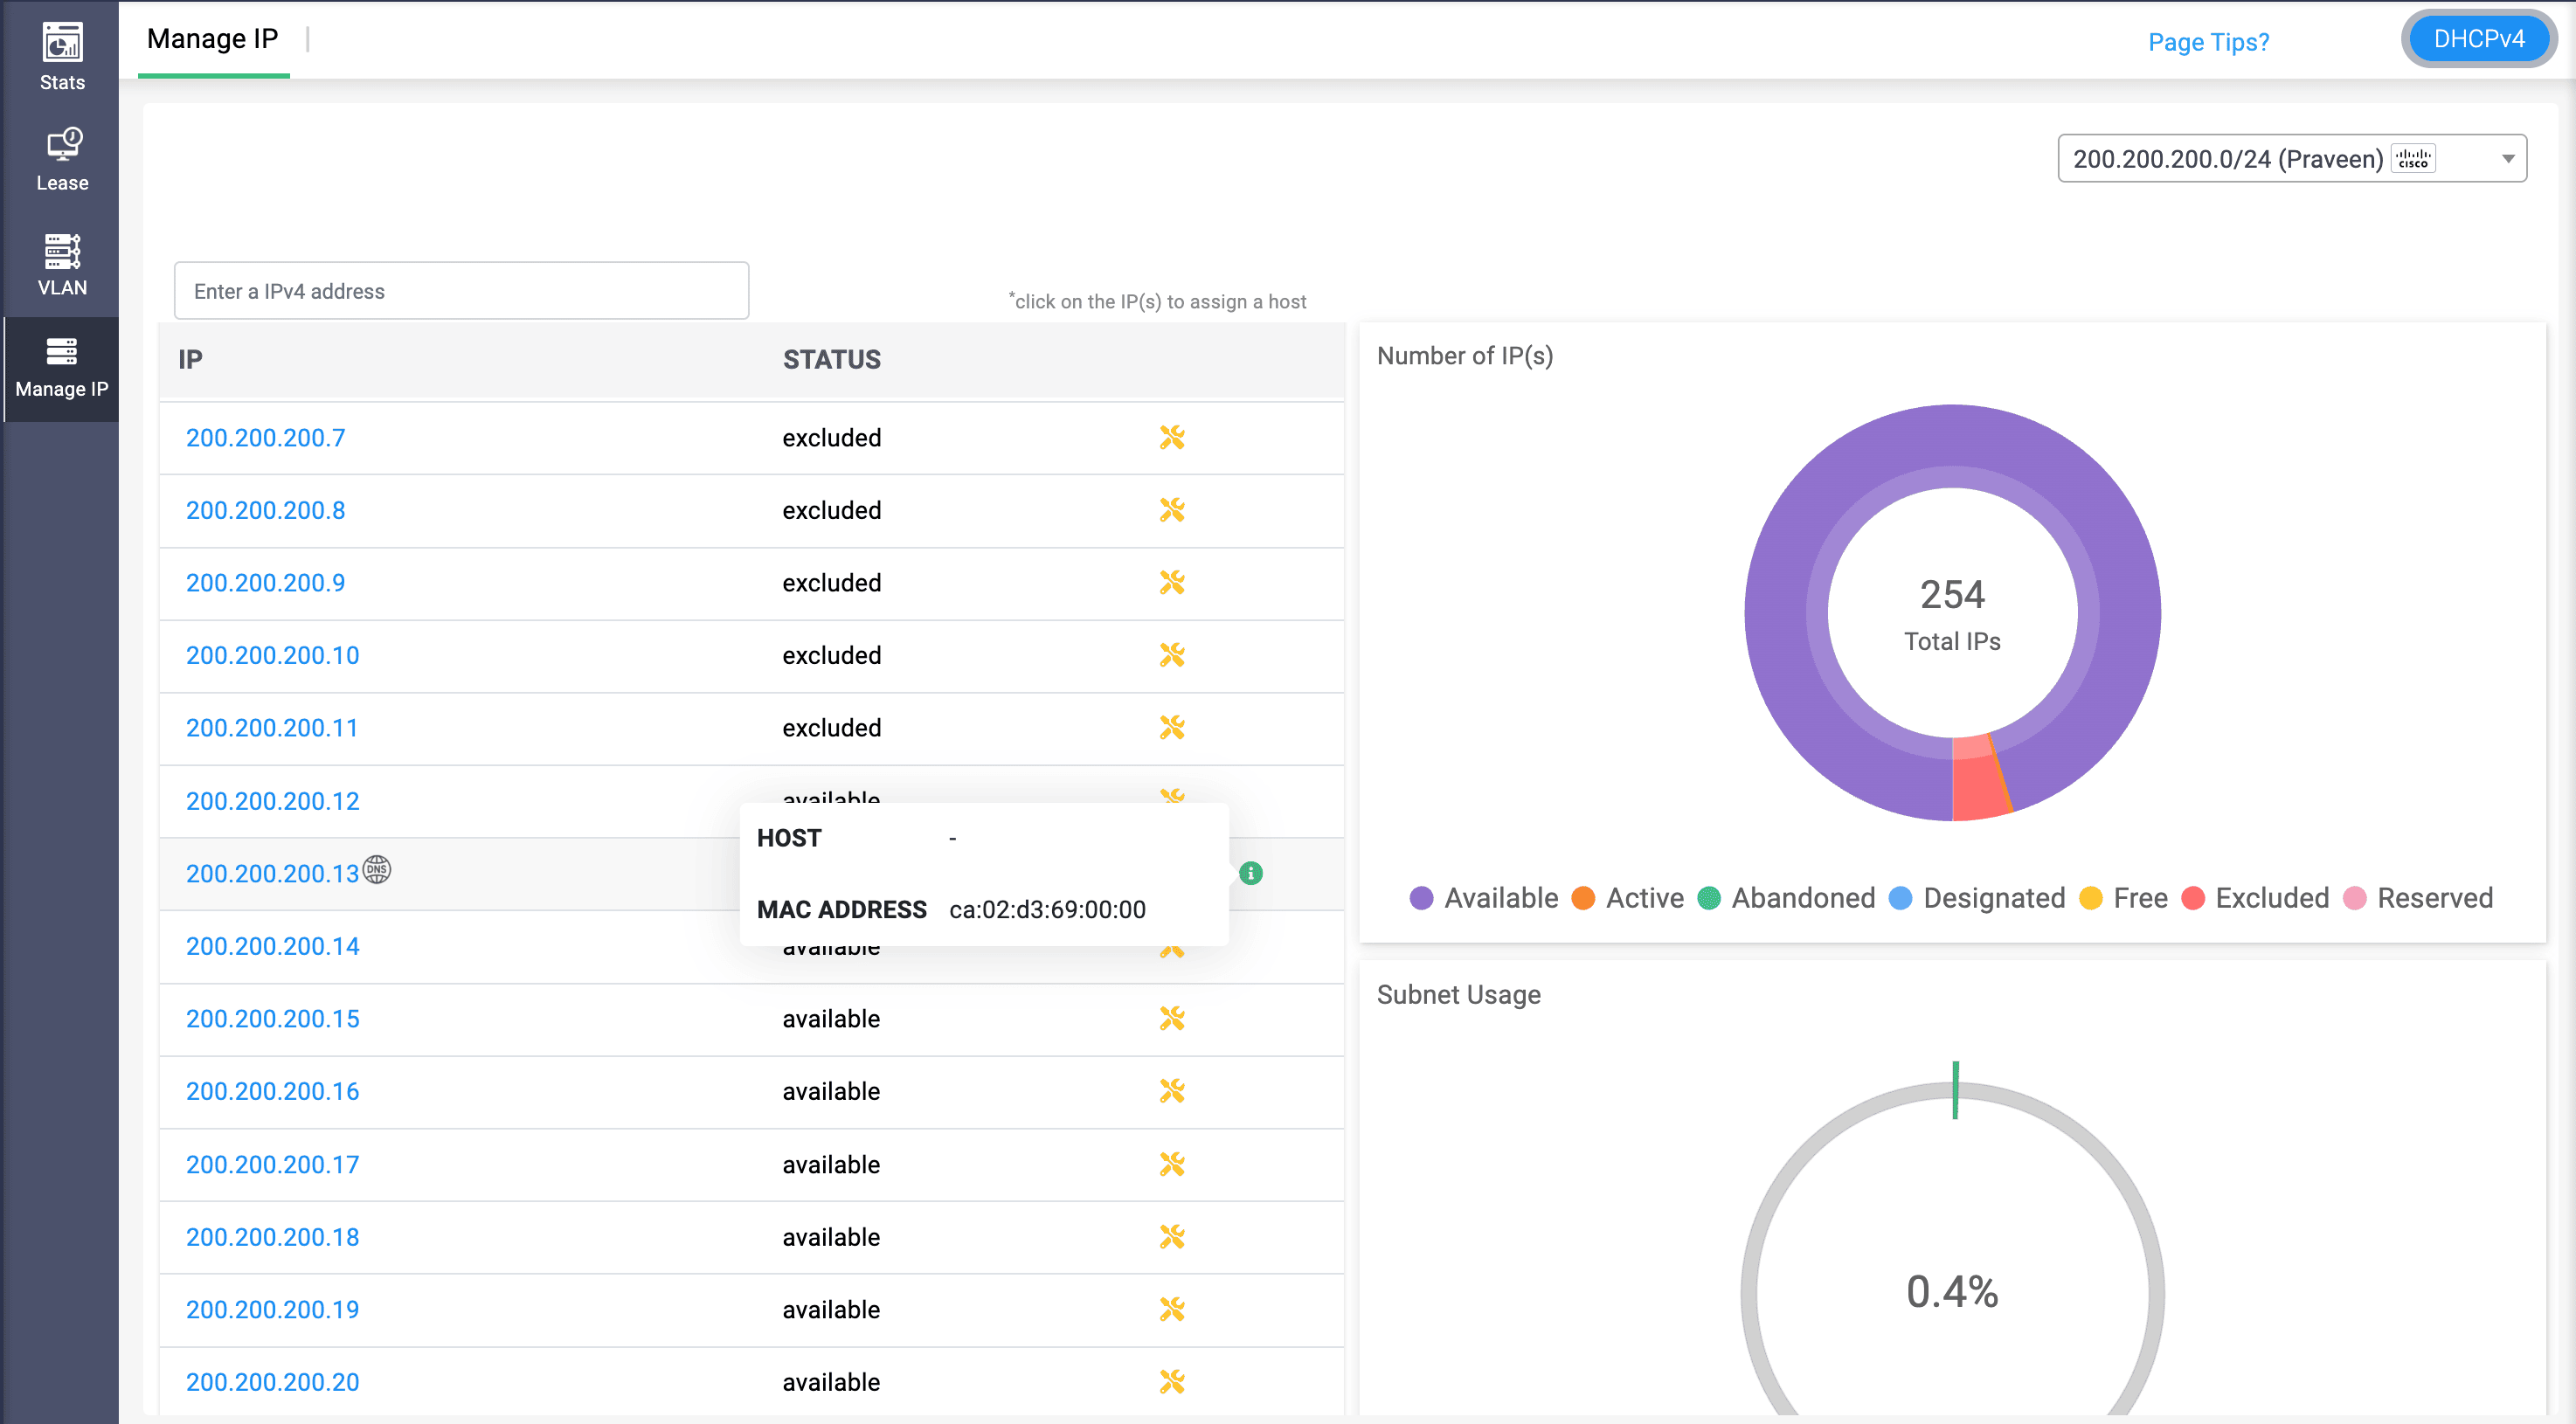Screen dimensions: 2576x1424
Task: Click the Reserved pink legend swatch
Action: coord(2354,898)
